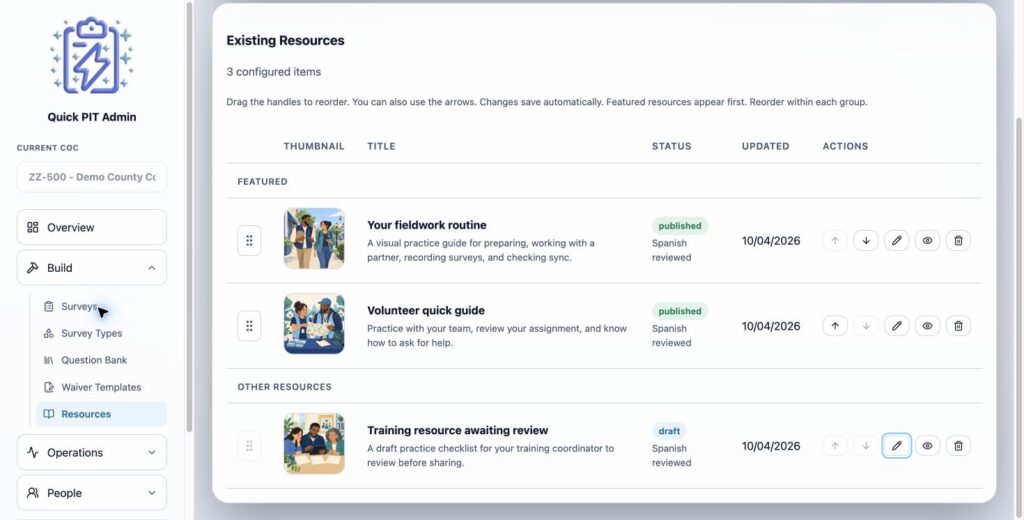Click the Your fieldwork routine thumbnail

(x=314, y=238)
